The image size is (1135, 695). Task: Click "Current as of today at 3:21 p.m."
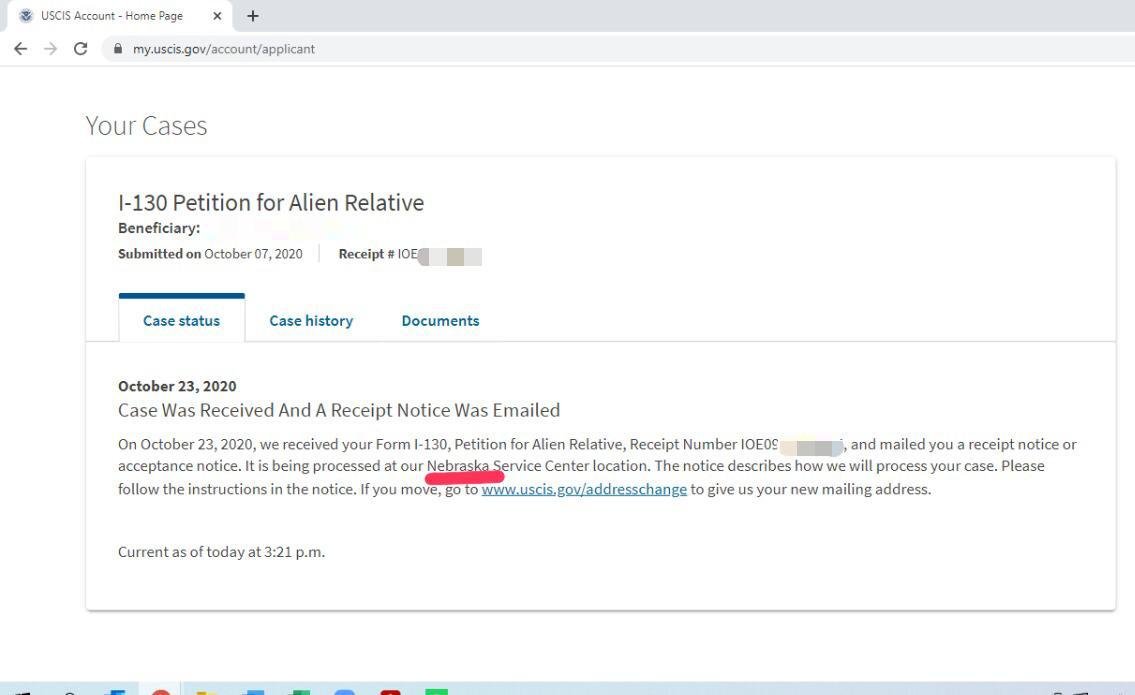click(221, 552)
